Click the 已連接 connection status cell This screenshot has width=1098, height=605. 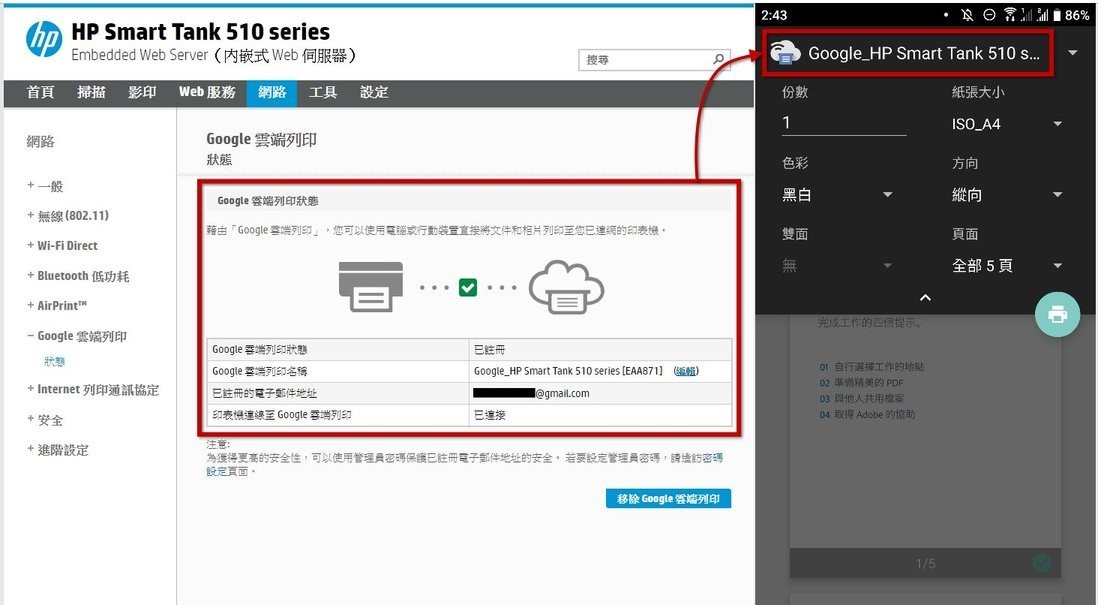600,415
